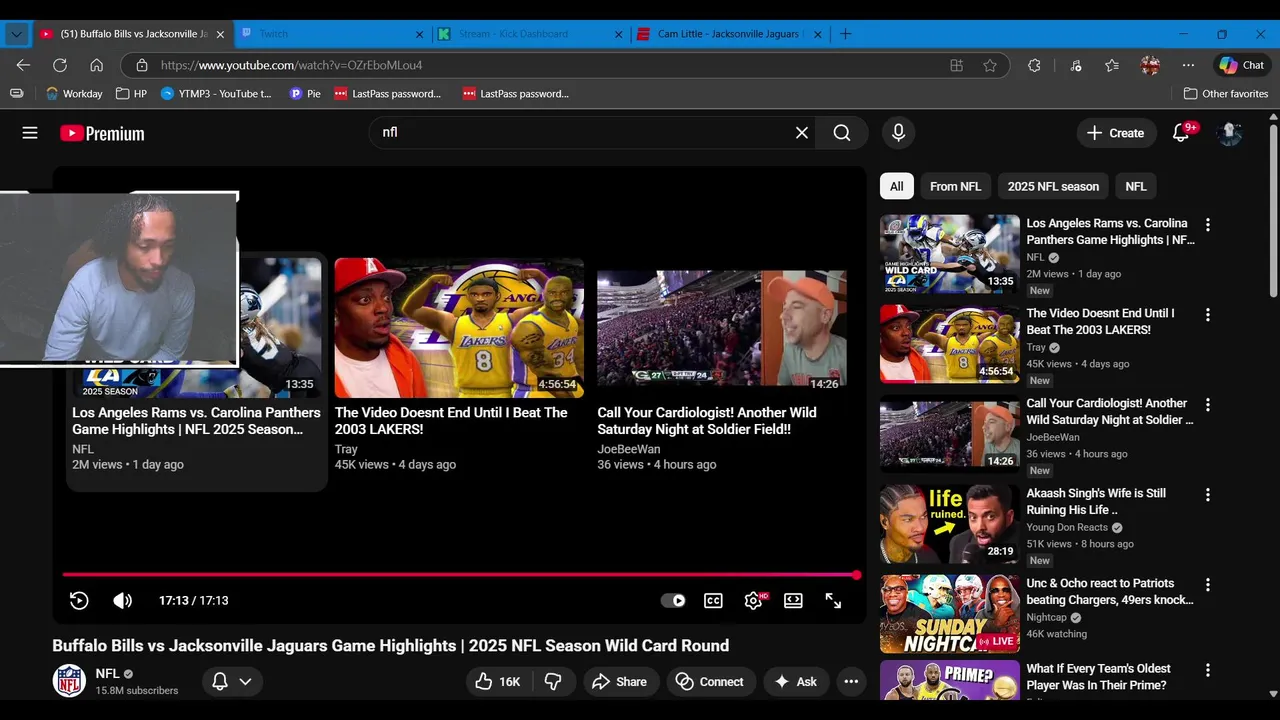
Task: Click Unc & Ocho react video title
Action: tap(1110, 592)
